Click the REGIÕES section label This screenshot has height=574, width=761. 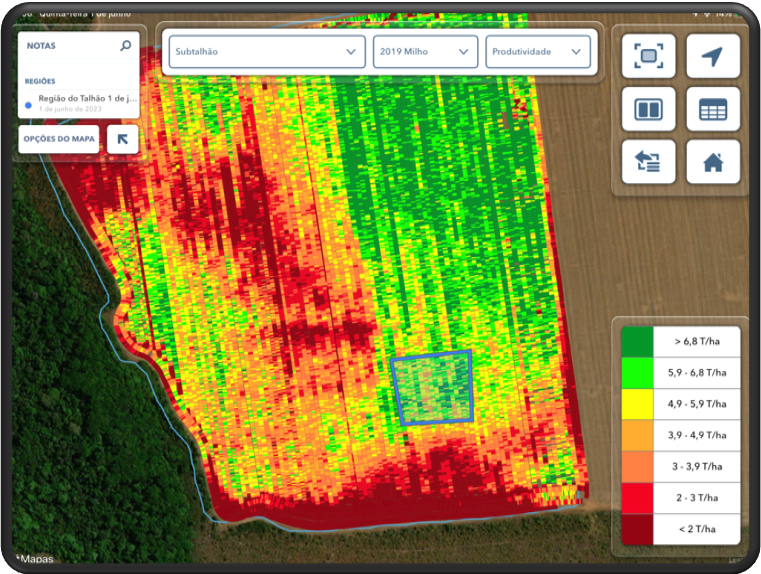pos(41,81)
